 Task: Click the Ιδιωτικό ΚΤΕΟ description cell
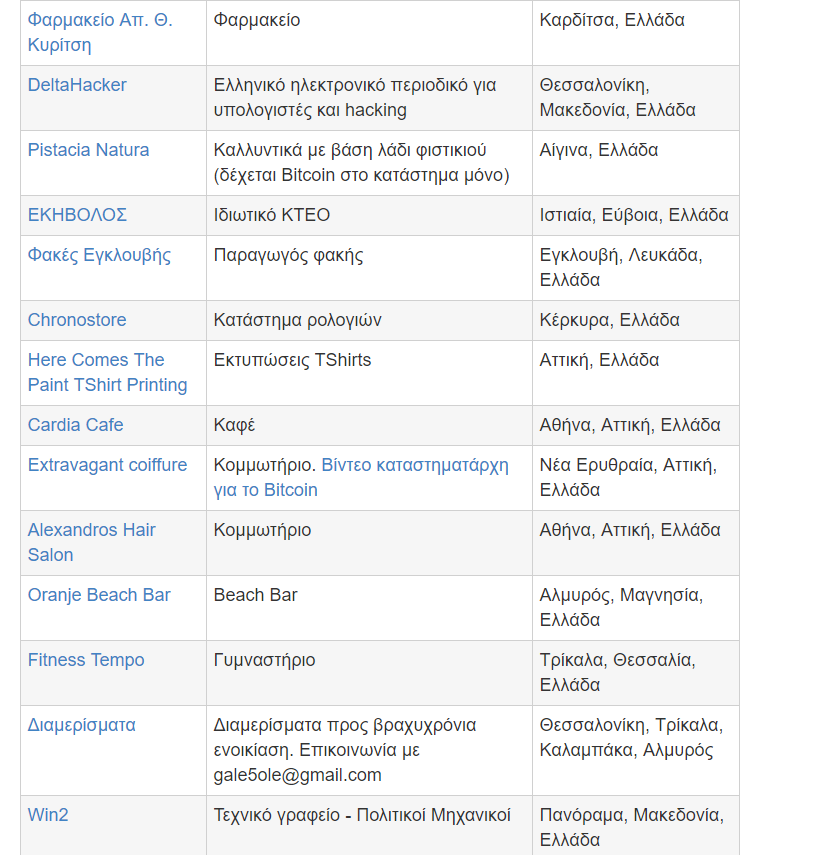tap(272, 215)
